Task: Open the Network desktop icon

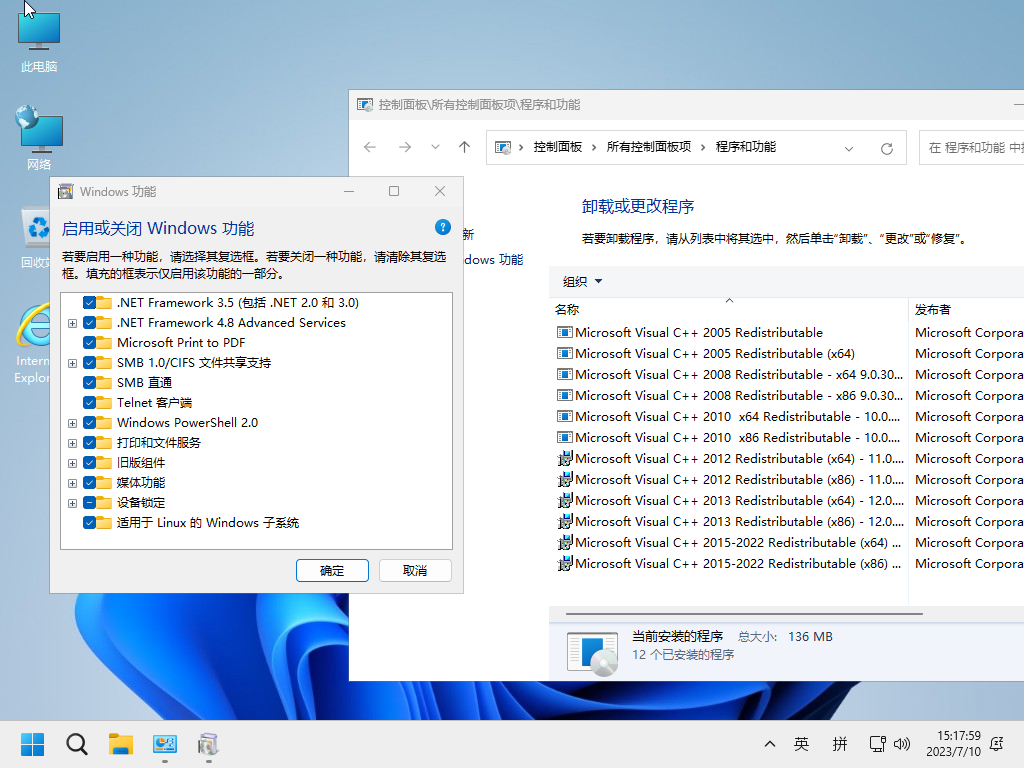Action: tap(39, 138)
